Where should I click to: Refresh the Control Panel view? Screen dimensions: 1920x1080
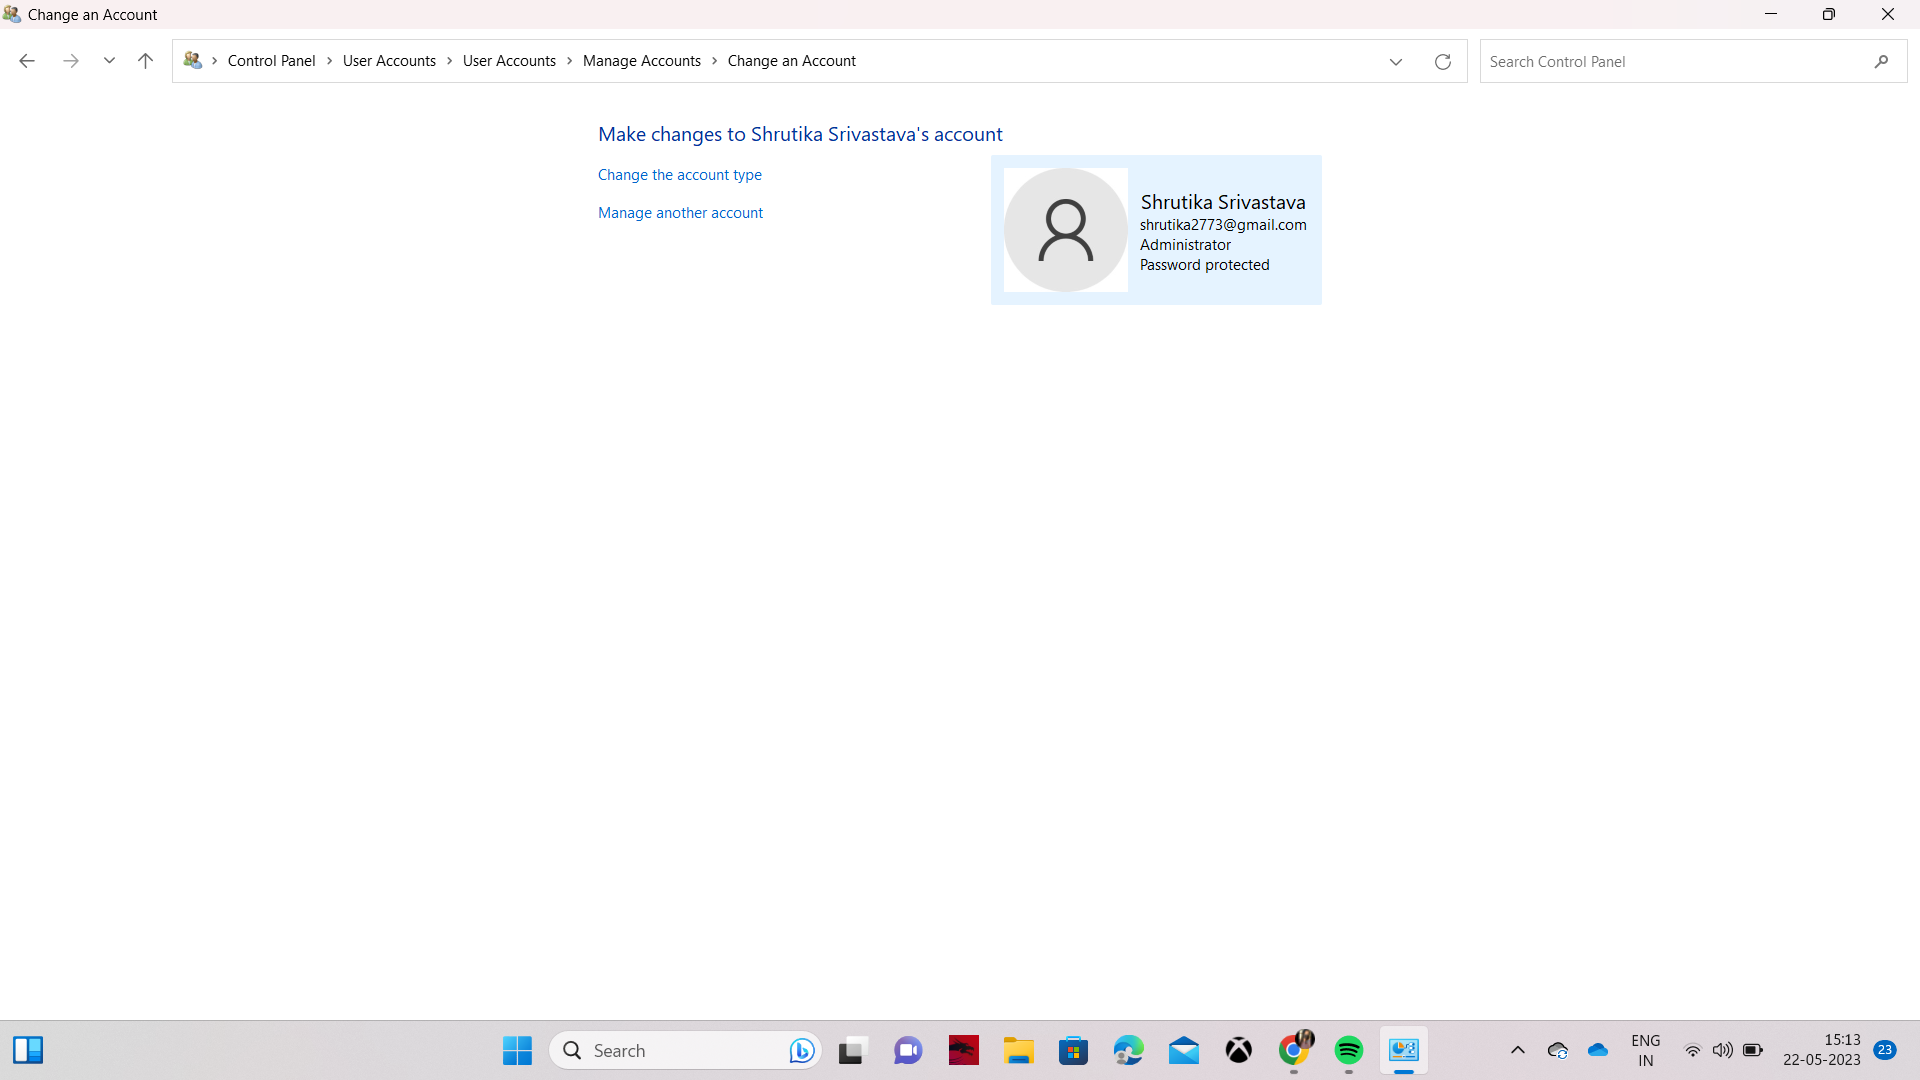click(1442, 62)
